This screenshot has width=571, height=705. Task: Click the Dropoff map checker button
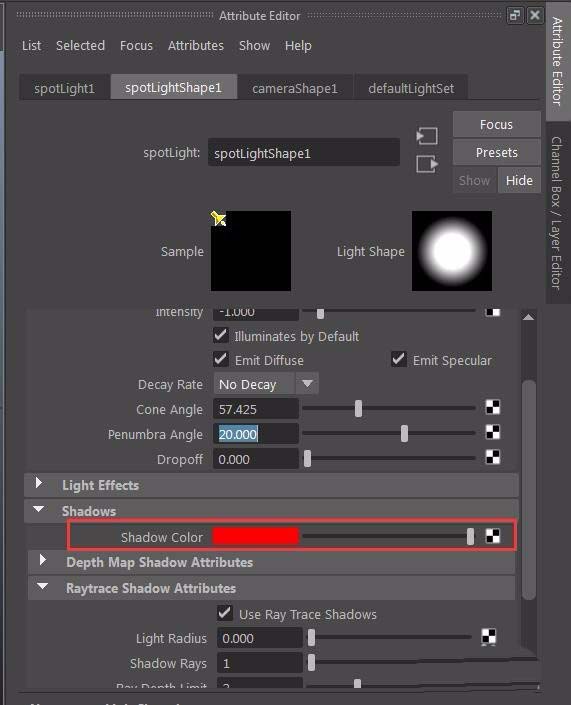click(493, 457)
